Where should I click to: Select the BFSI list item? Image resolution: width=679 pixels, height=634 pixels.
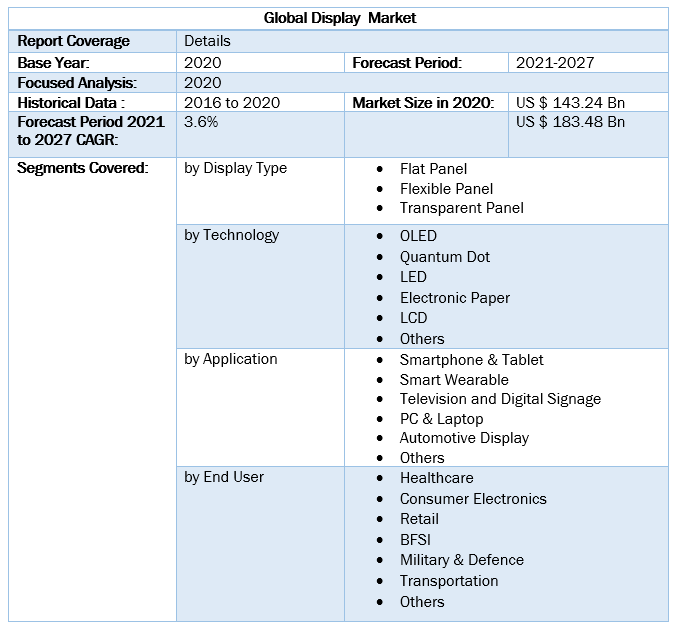point(415,539)
